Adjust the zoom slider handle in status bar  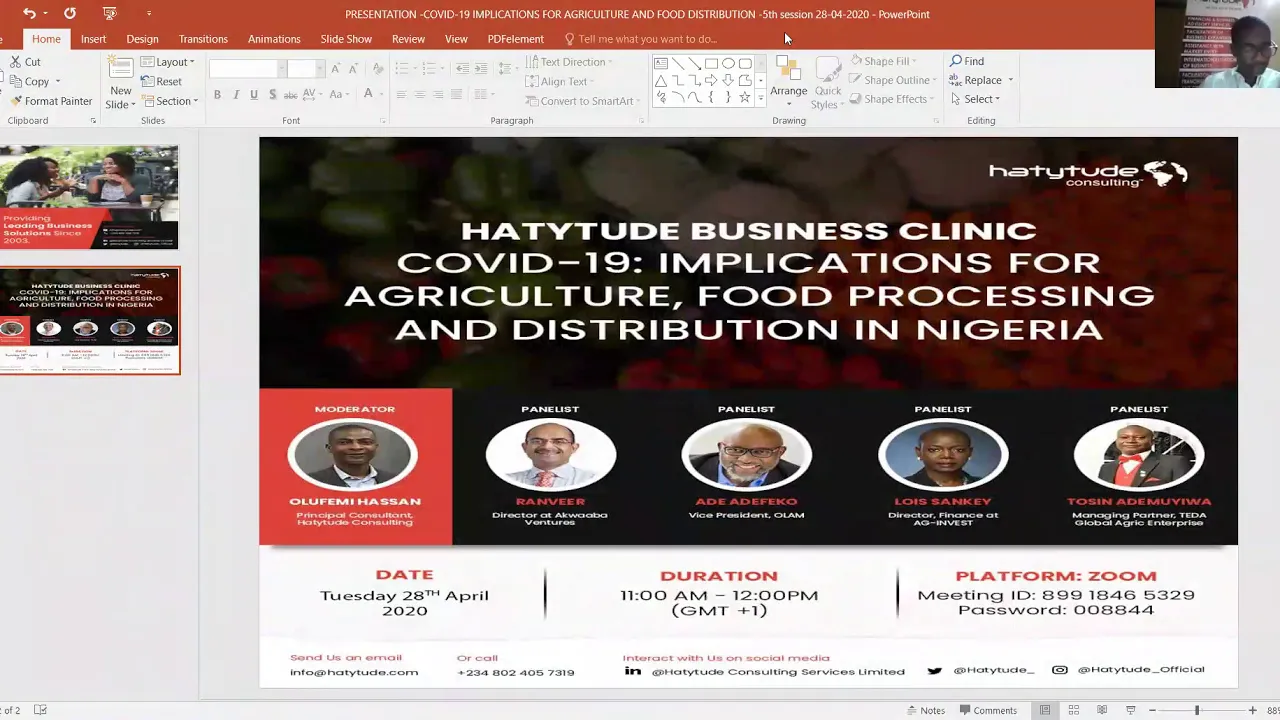[x=1196, y=710]
